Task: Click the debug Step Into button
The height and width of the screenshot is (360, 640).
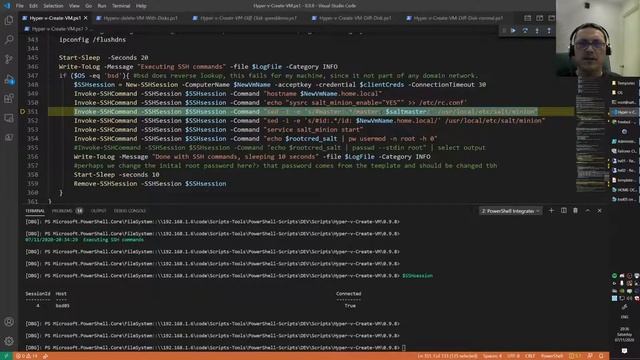Action: click(x=537, y=31)
